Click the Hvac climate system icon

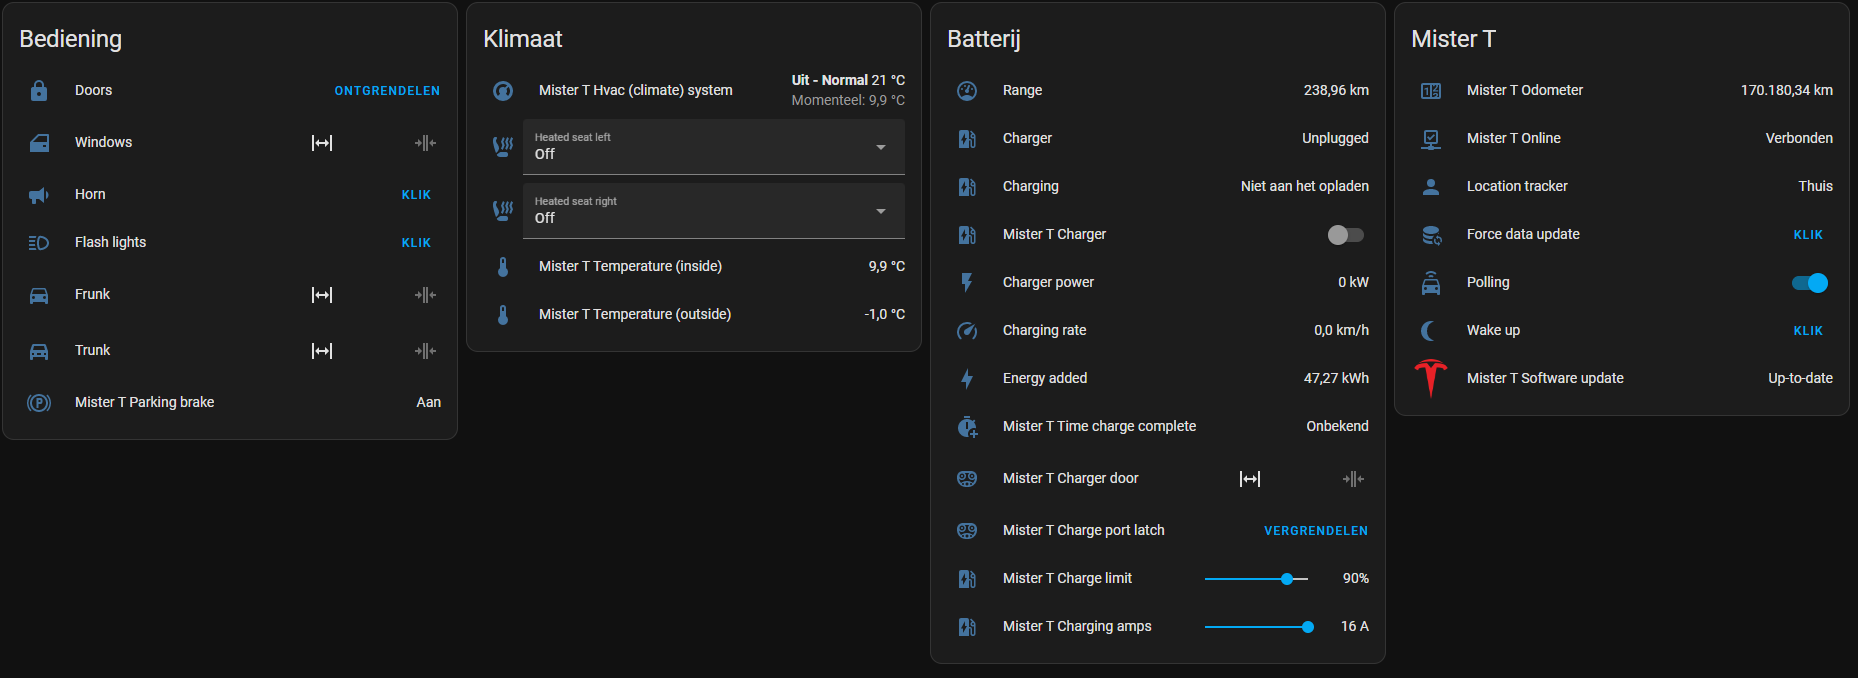(x=503, y=91)
